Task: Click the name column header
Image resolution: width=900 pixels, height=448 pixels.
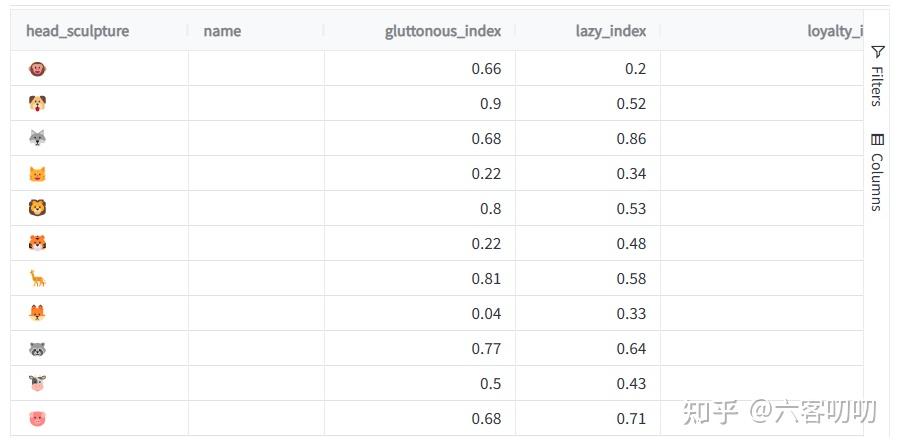Action: pos(222,31)
